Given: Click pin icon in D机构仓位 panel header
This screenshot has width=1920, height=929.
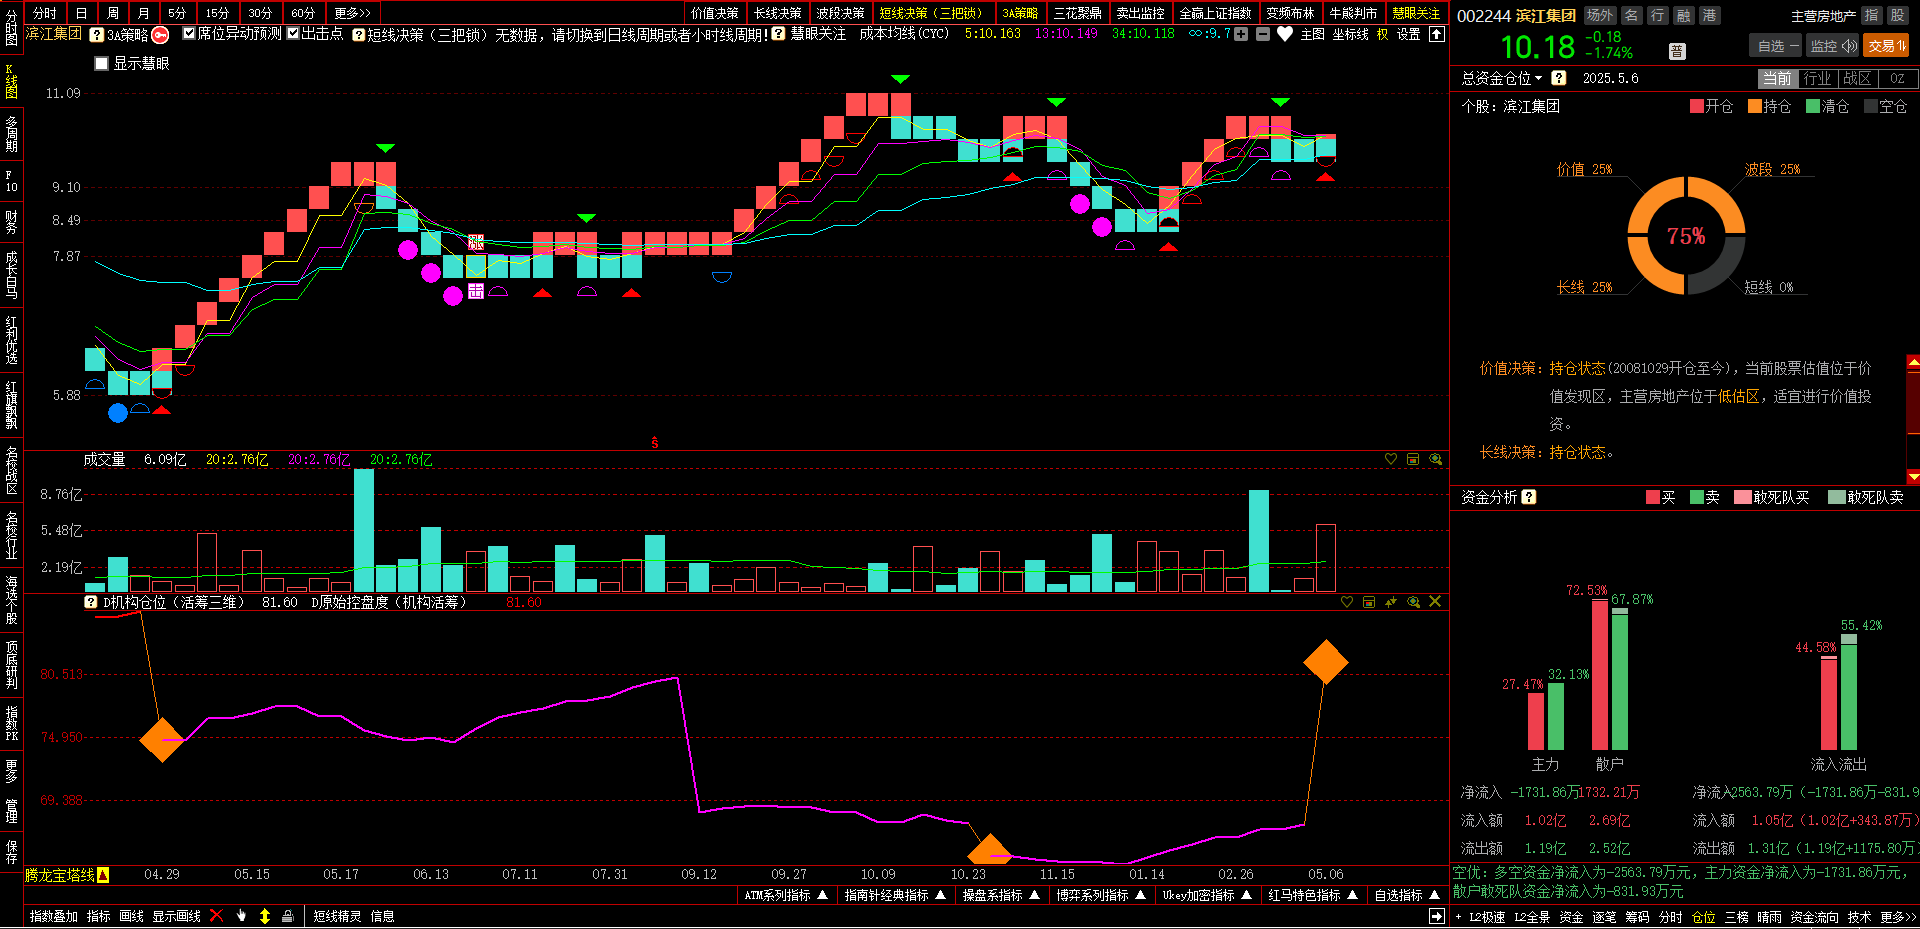Looking at the screenshot, I should click(1391, 602).
